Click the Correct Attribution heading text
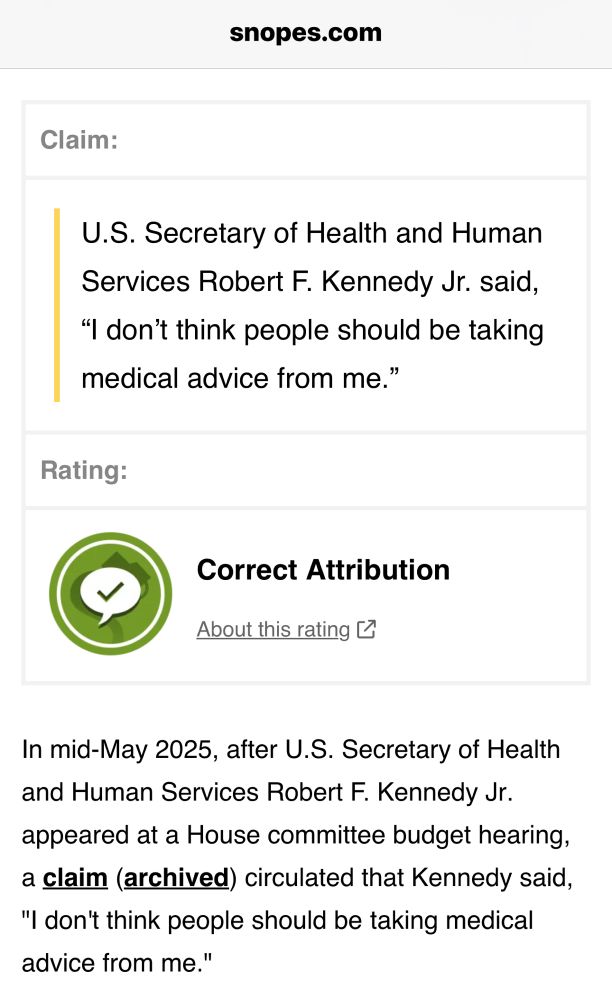 click(x=323, y=570)
